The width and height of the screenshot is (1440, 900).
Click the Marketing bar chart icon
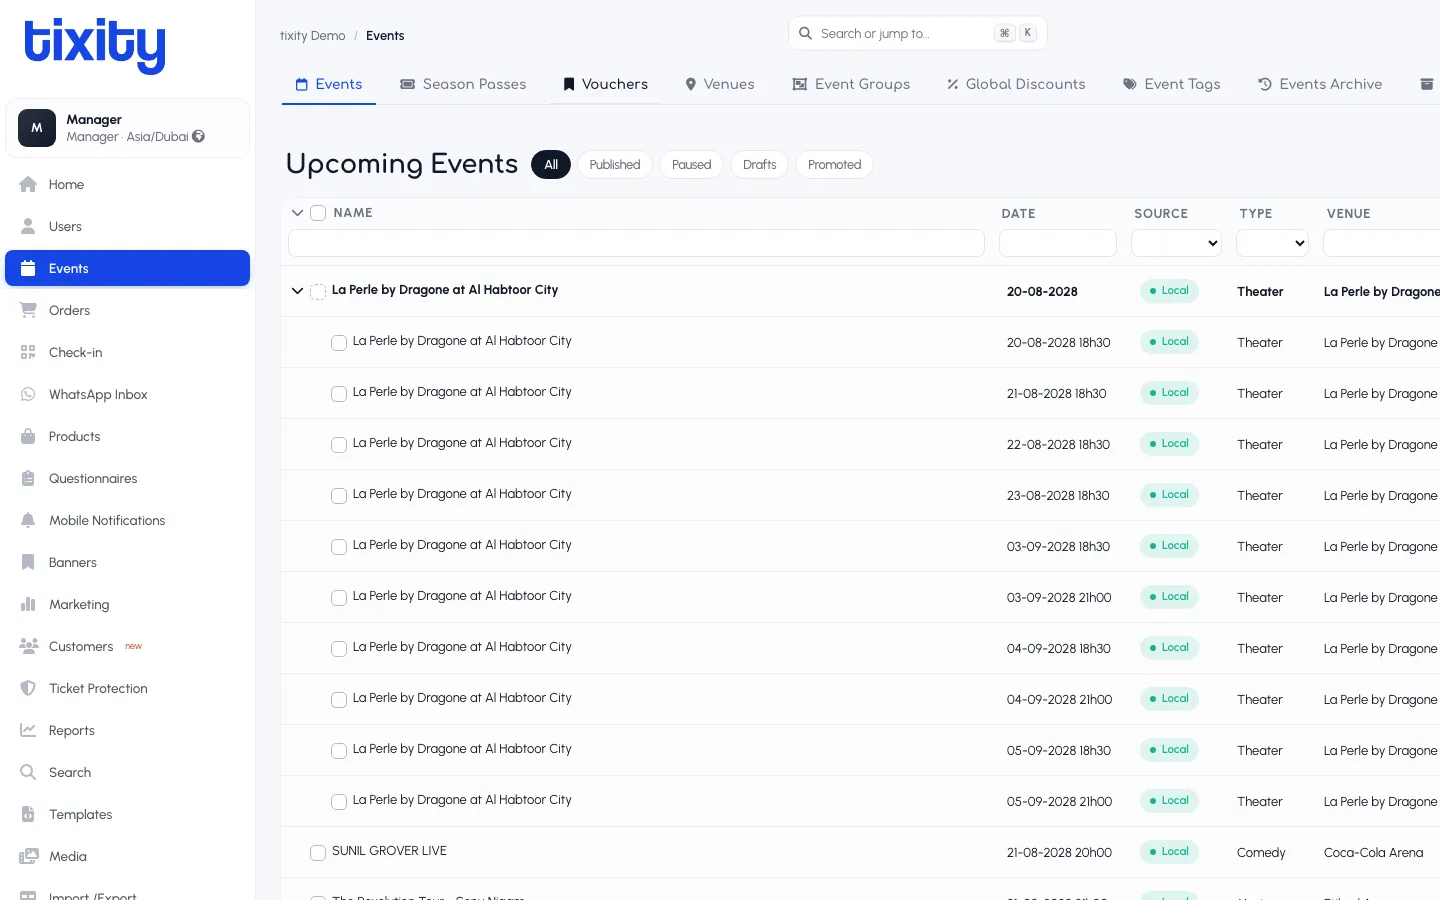pyautogui.click(x=28, y=604)
